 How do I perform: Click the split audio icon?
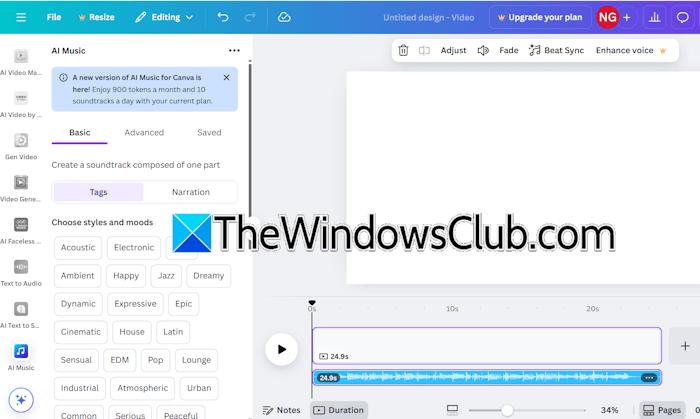tap(424, 50)
